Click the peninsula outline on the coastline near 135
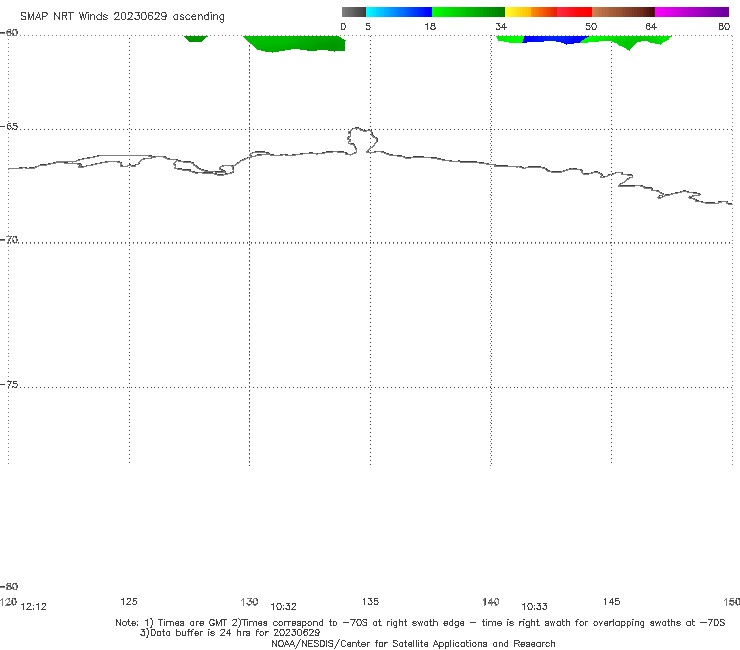Image resolution: width=740 pixels, height=650 pixels. pos(362,140)
